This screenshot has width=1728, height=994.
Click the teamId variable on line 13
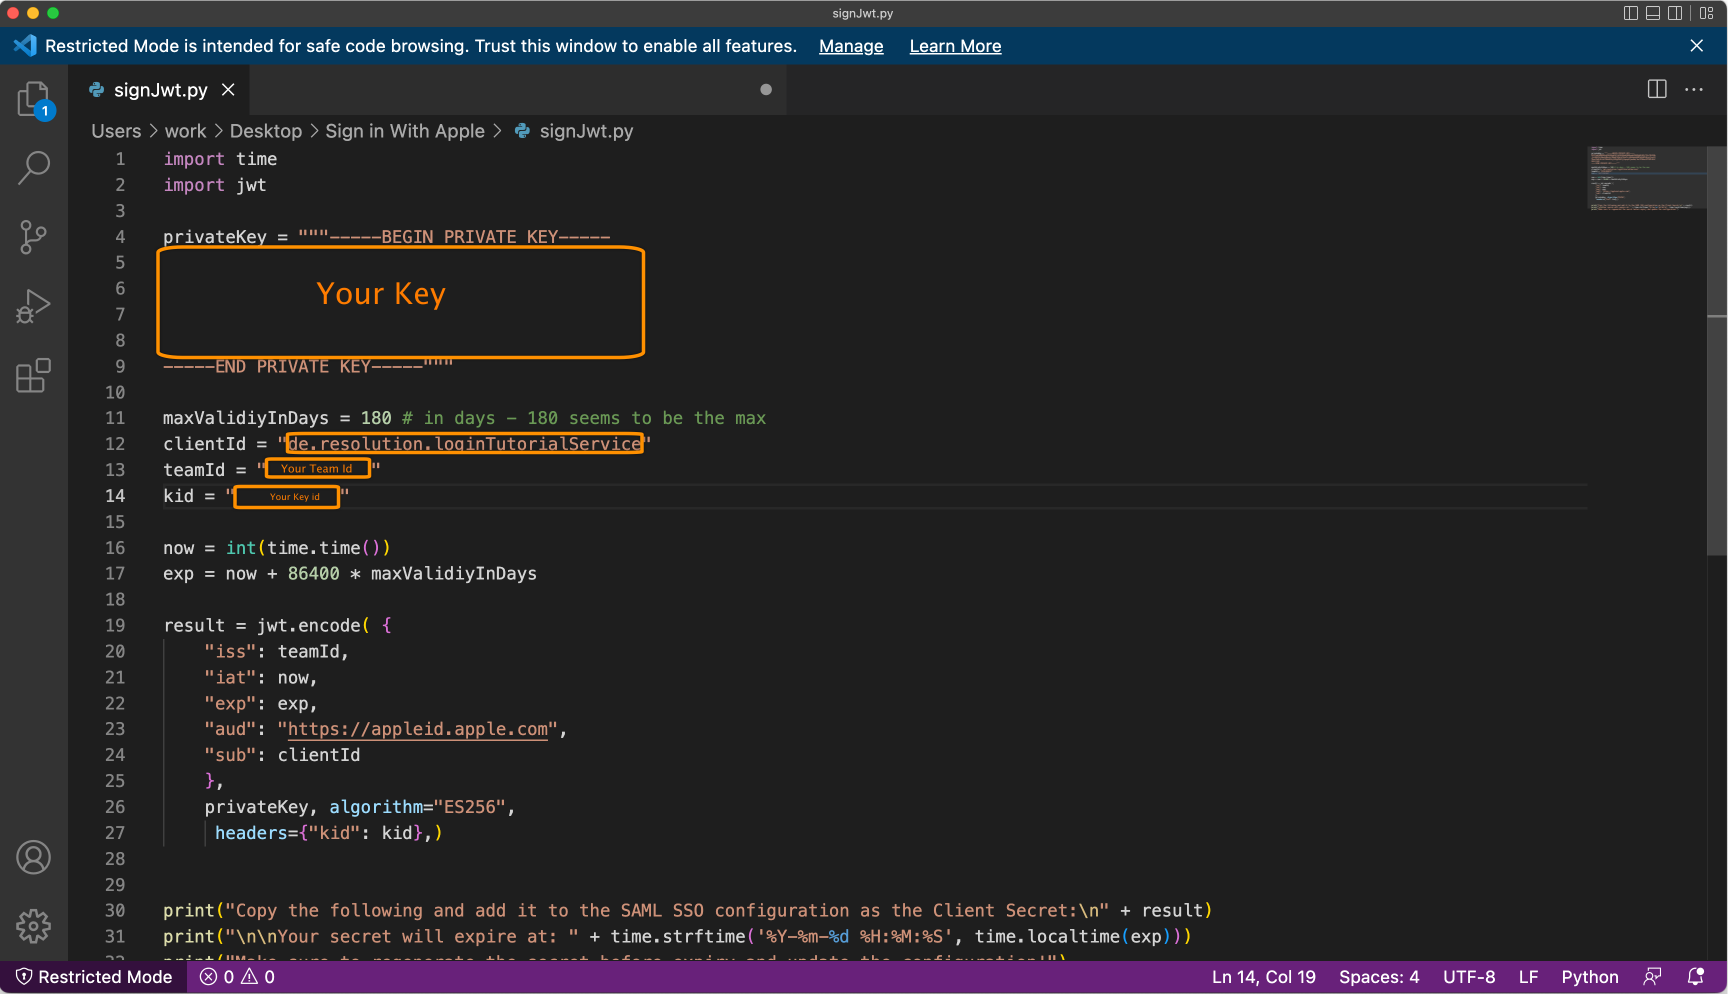pos(194,470)
